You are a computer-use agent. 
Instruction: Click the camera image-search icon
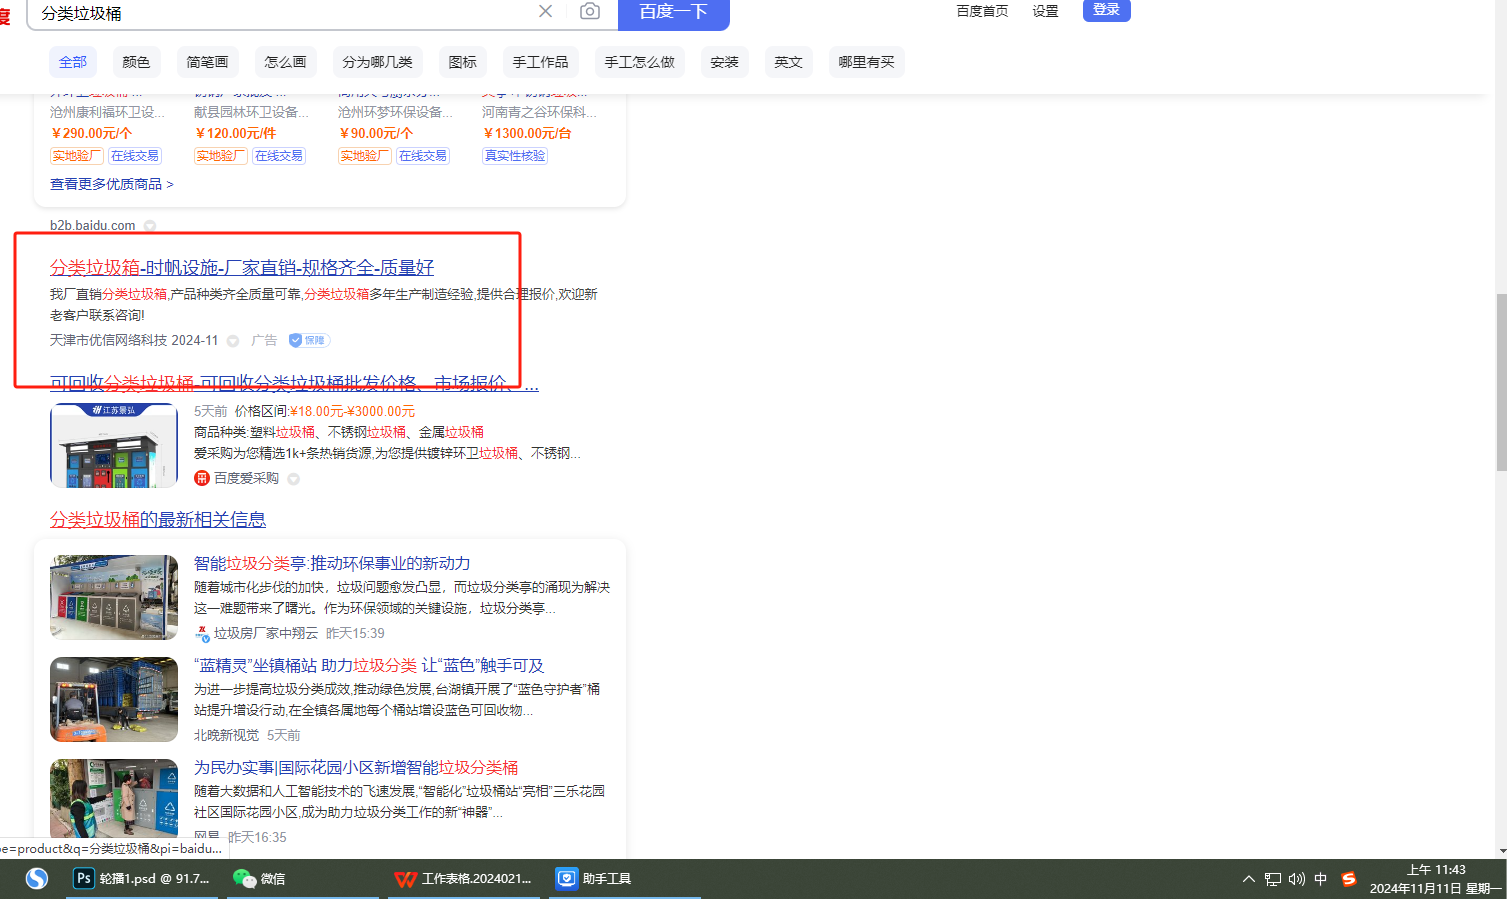pos(590,11)
